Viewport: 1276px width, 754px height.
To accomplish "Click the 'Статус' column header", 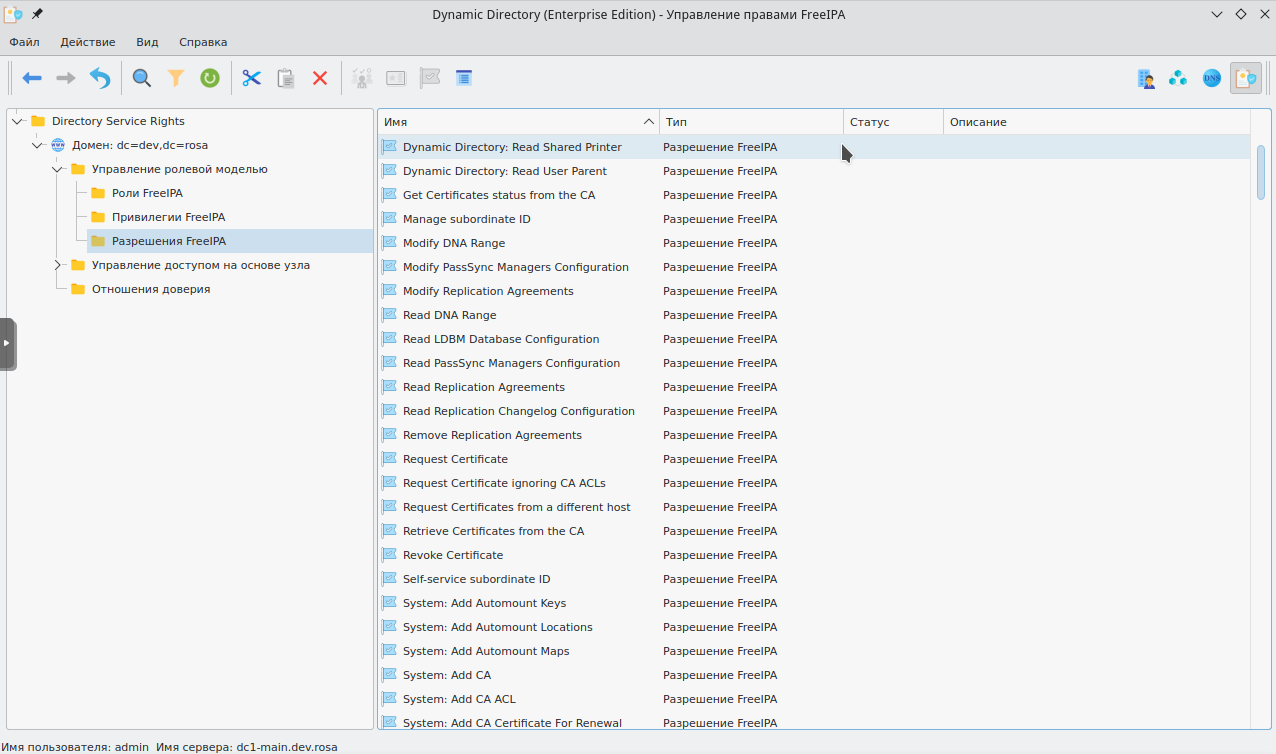I will (x=892, y=122).
